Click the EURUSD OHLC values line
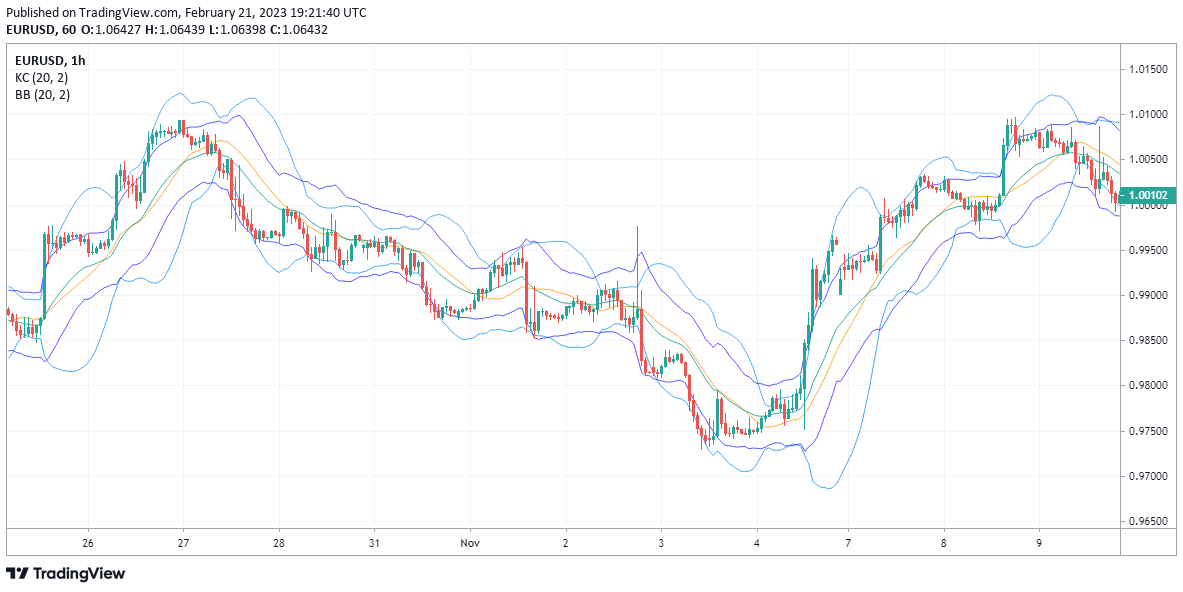The height and width of the screenshot is (592, 1183). (167, 29)
